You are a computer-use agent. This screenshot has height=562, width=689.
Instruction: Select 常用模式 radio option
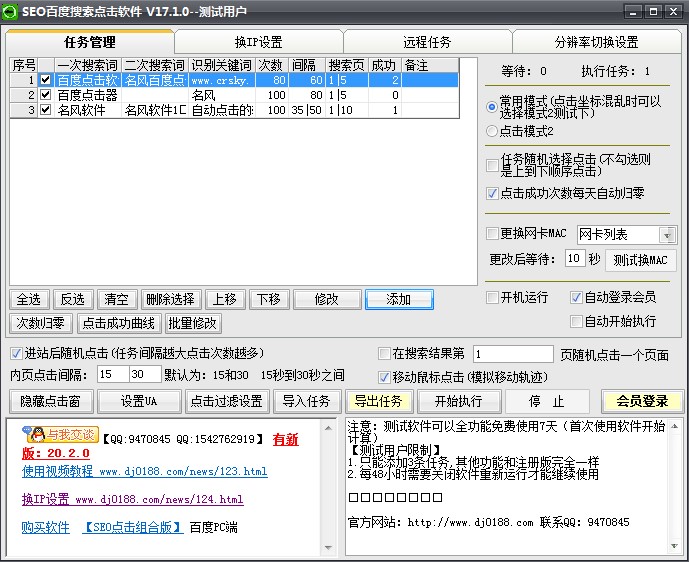pos(492,107)
